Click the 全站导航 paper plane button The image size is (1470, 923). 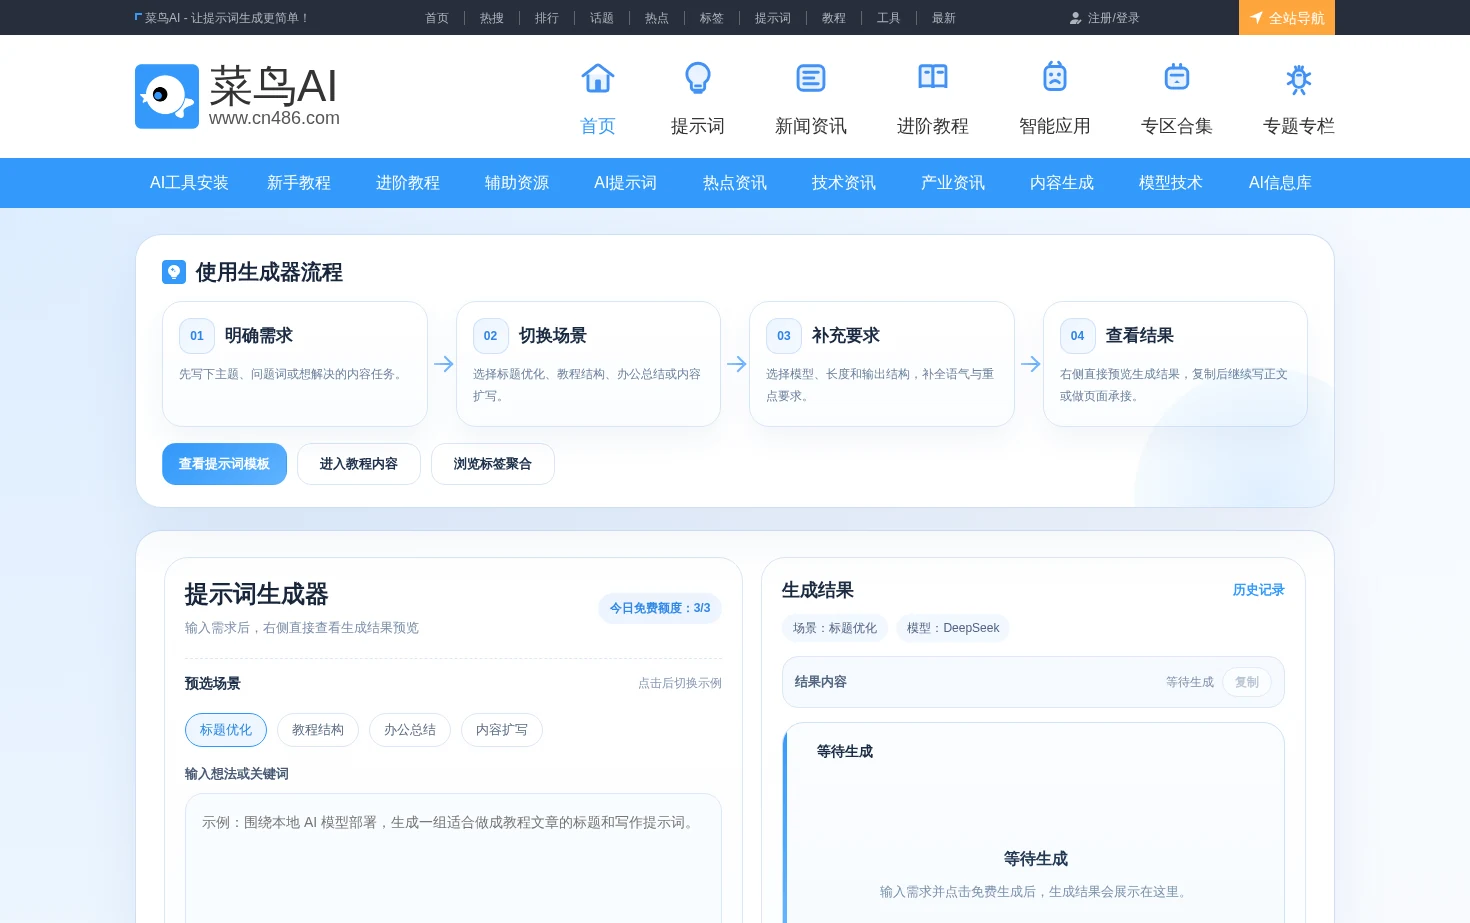coord(1287,18)
